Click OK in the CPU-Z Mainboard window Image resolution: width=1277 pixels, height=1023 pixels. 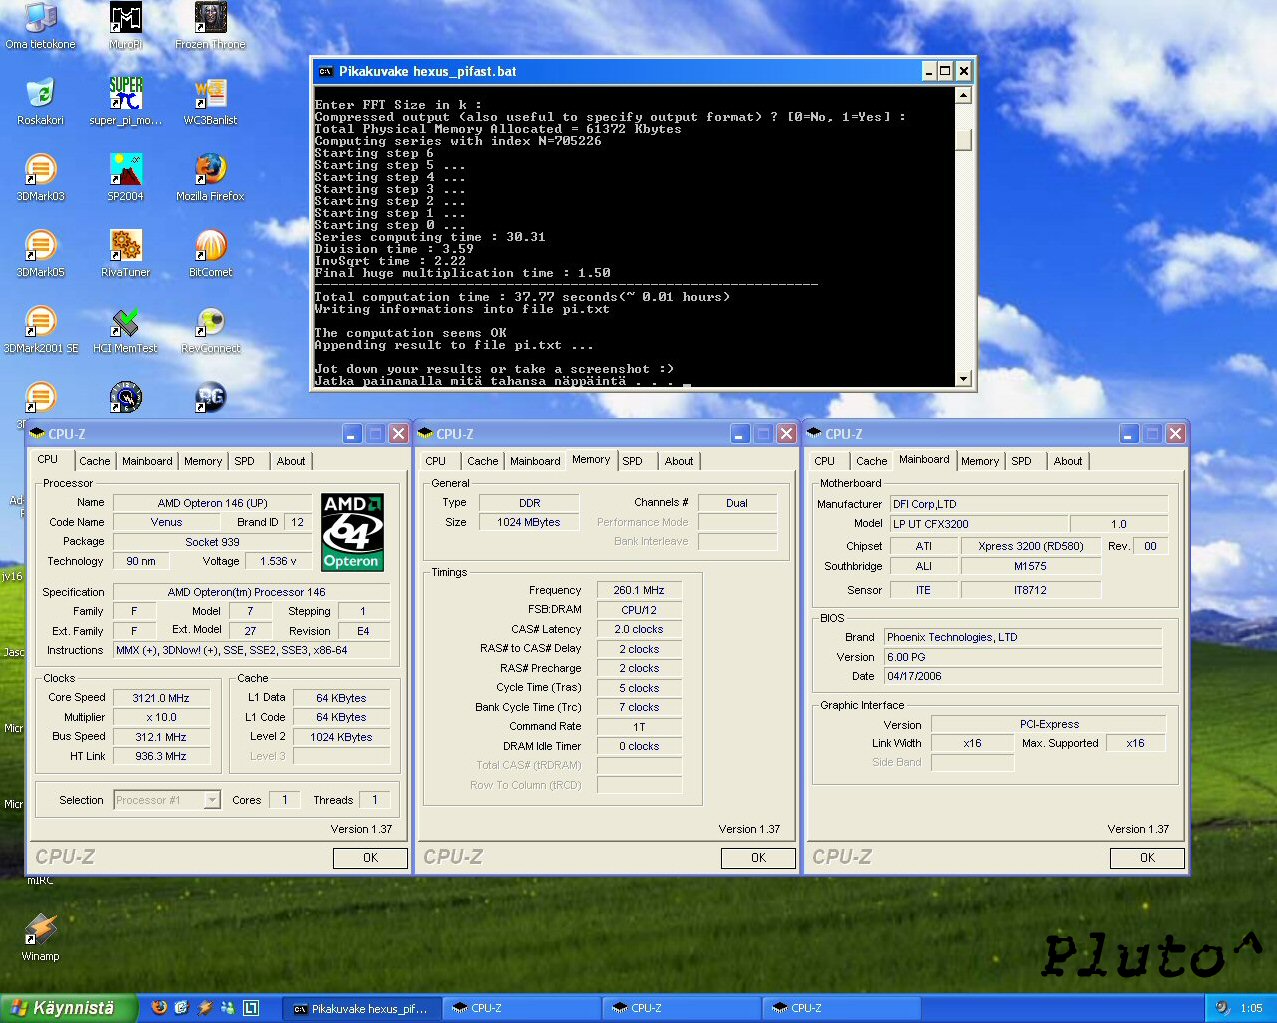pyautogui.click(x=1147, y=858)
